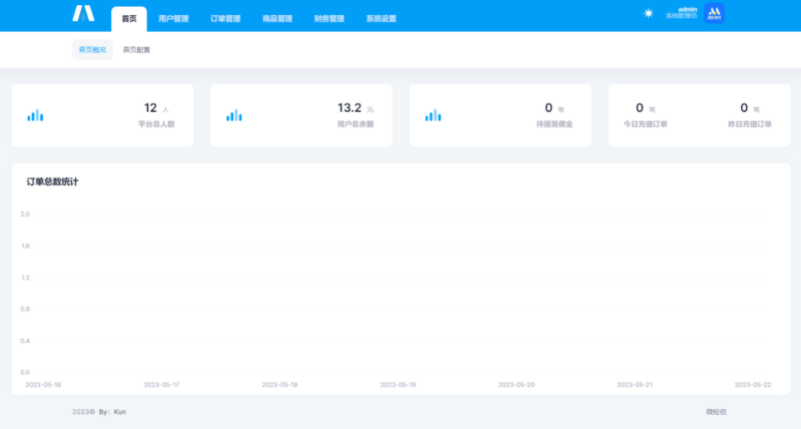Image resolution: width=801 pixels, height=429 pixels.
Task: Open the 系统设置 menu
Action: [381, 18]
